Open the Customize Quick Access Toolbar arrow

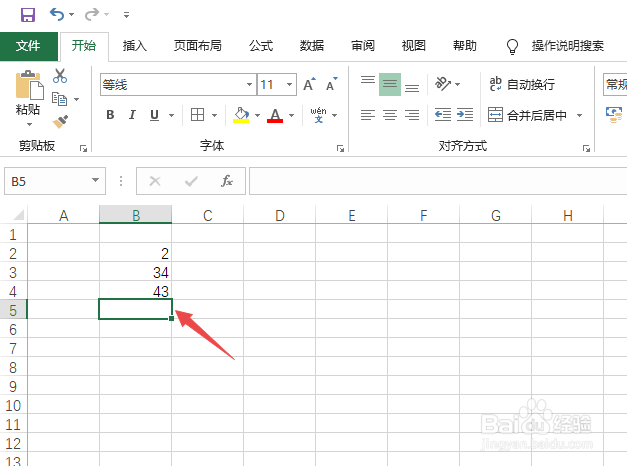pyautogui.click(x=126, y=15)
